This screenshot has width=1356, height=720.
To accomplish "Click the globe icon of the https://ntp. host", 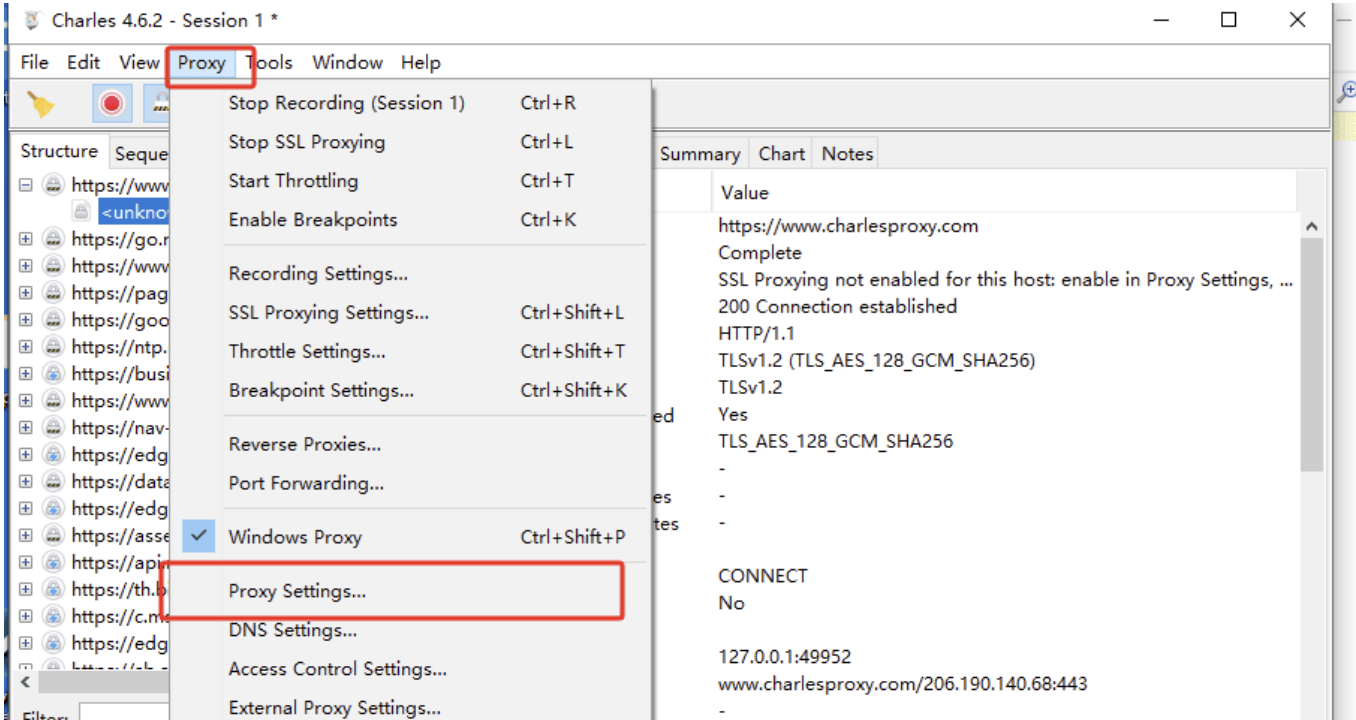I will tap(53, 347).
